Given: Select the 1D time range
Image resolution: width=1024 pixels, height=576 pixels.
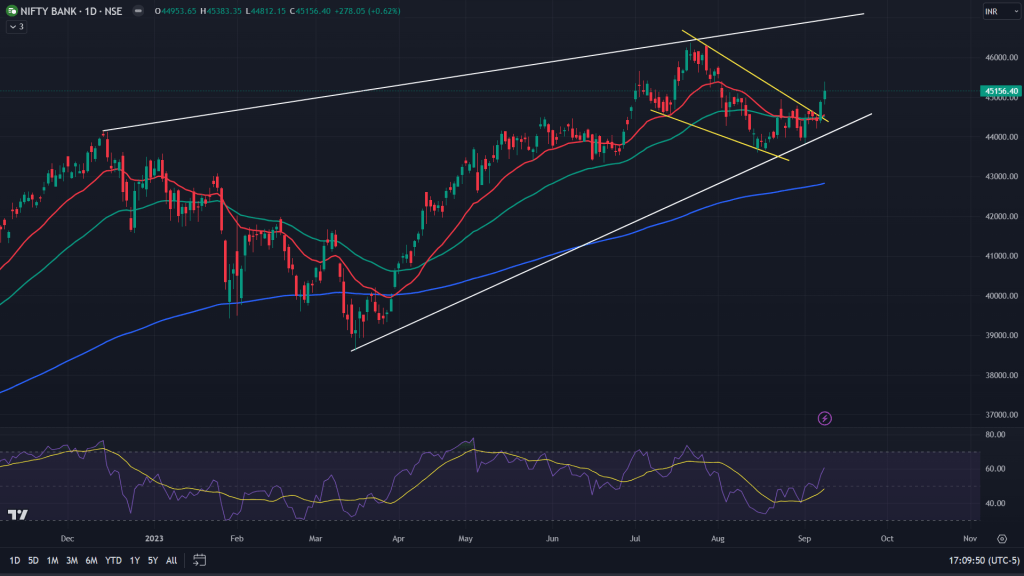Looking at the screenshot, I should pyautogui.click(x=15, y=560).
